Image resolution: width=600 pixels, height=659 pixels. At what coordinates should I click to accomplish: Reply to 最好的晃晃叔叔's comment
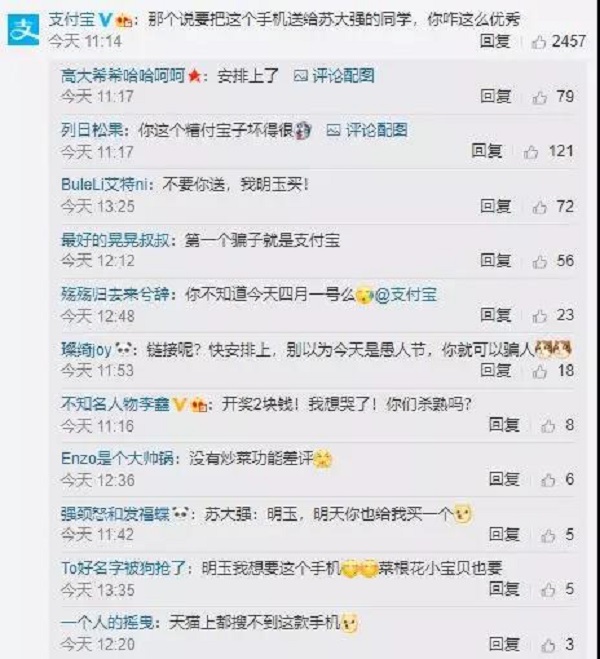[x=495, y=261]
